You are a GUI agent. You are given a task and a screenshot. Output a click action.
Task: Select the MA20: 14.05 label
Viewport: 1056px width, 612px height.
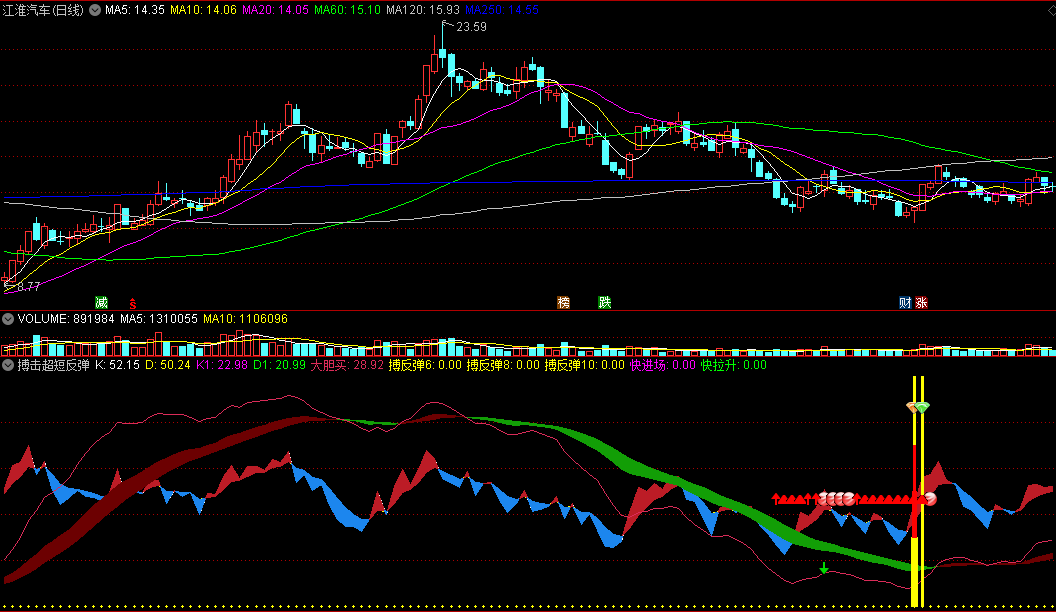tap(275, 10)
